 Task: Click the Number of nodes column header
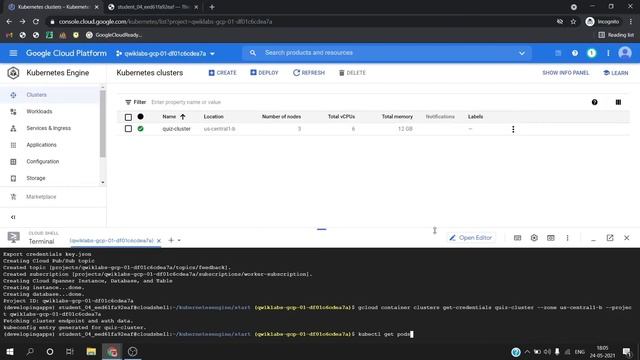point(281,117)
